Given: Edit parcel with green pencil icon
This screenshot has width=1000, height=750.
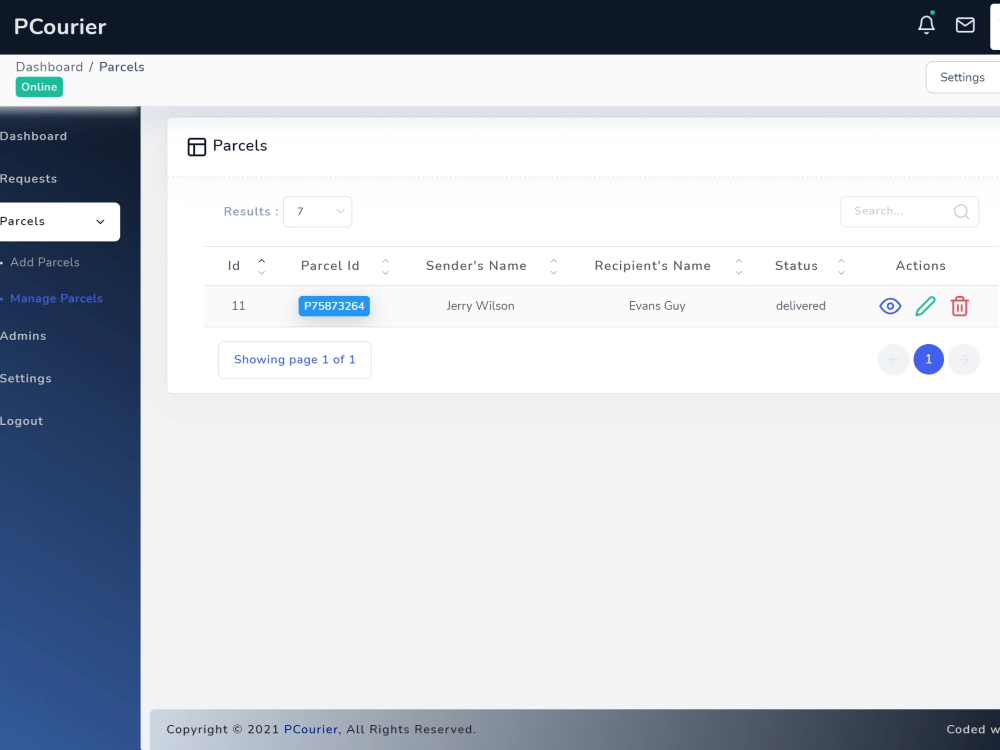Looking at the screenshot, I should coord(925,306).
